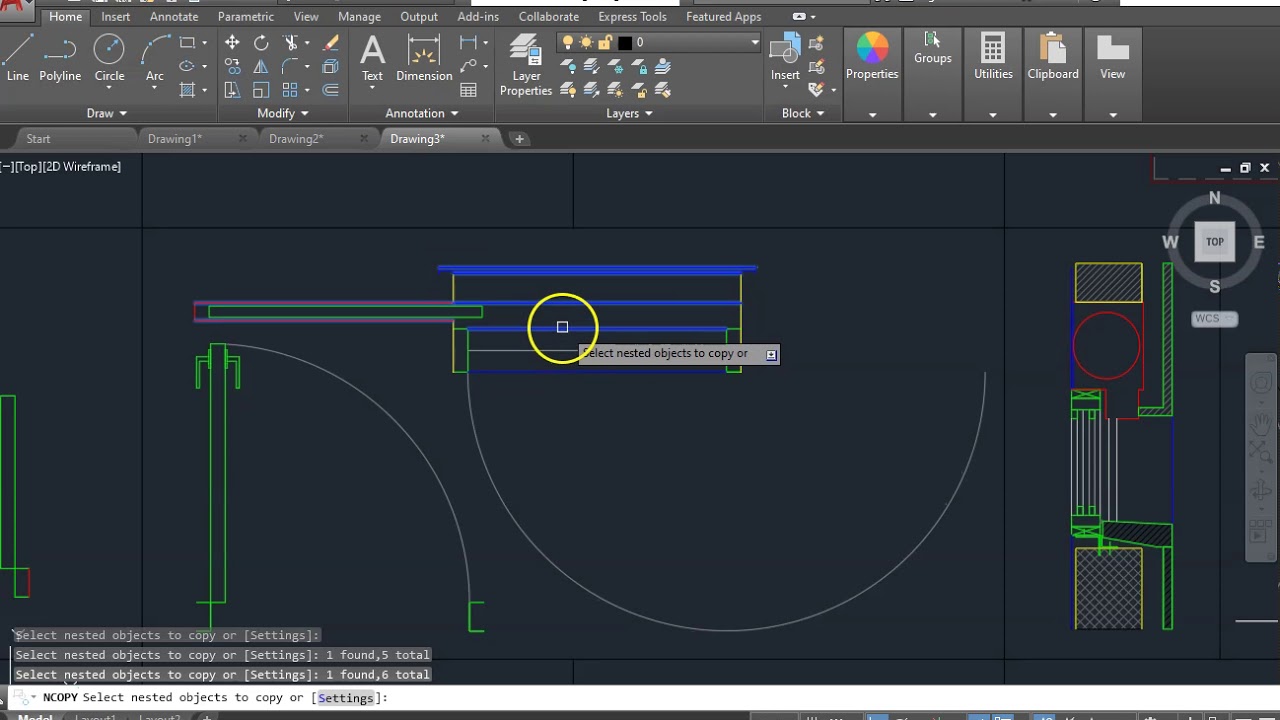The image size is (1280, 720).
Task: Click the [Top] viewport view label
Action: pos(28,167)
